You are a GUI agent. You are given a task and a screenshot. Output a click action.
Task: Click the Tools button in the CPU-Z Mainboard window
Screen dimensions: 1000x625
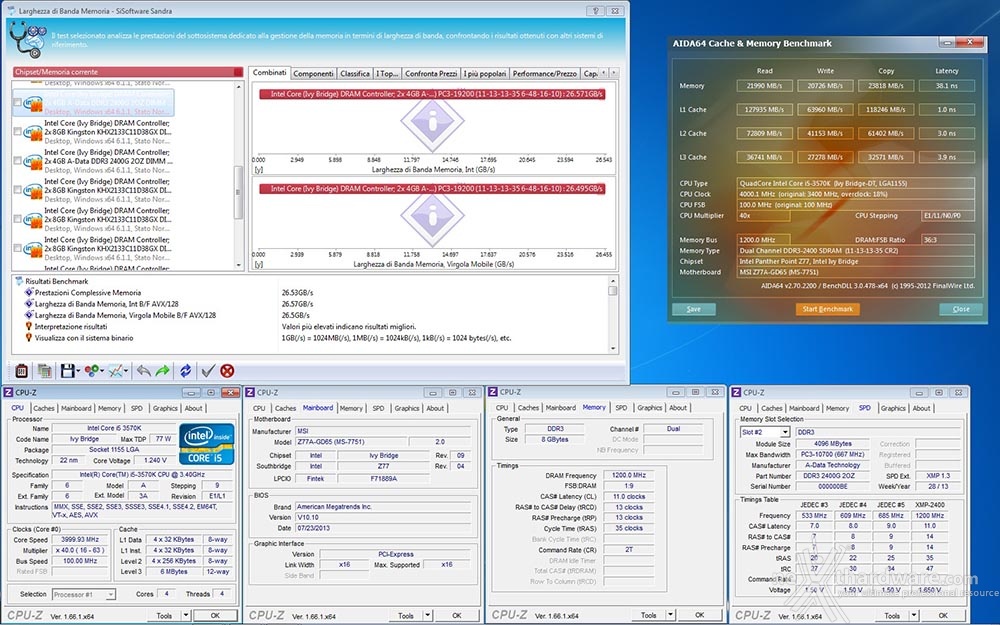click(406, 615)
